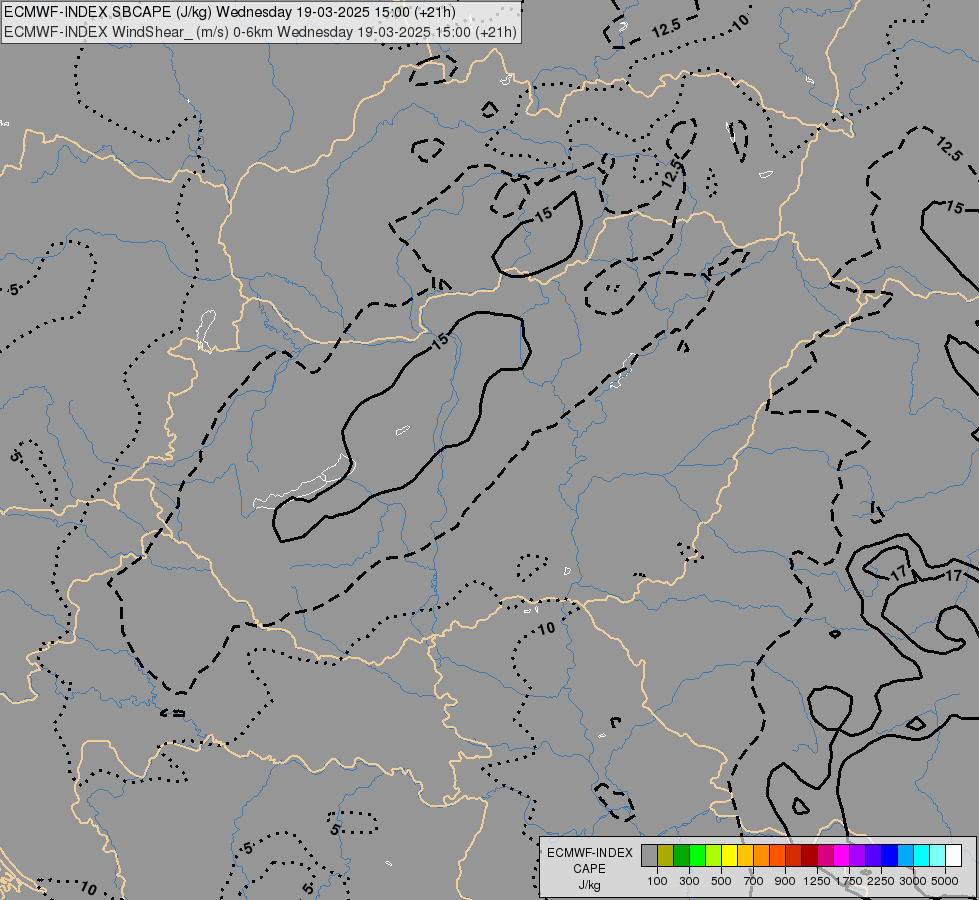Click the dark red swatch left of 1250
The height and width of the screenshot is (900, 979).
click(x=809, y=856)
